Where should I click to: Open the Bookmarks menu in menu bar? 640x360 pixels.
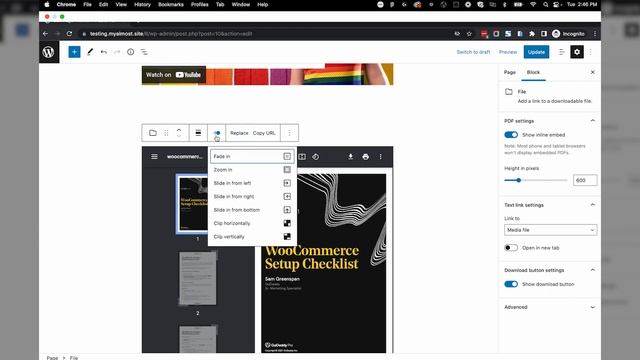click(171, 4)
